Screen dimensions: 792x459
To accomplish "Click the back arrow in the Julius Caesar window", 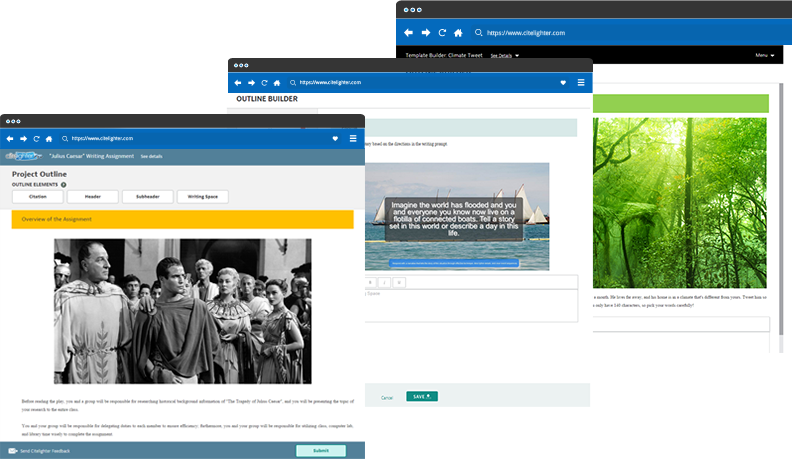I will (x=10, y=138).
